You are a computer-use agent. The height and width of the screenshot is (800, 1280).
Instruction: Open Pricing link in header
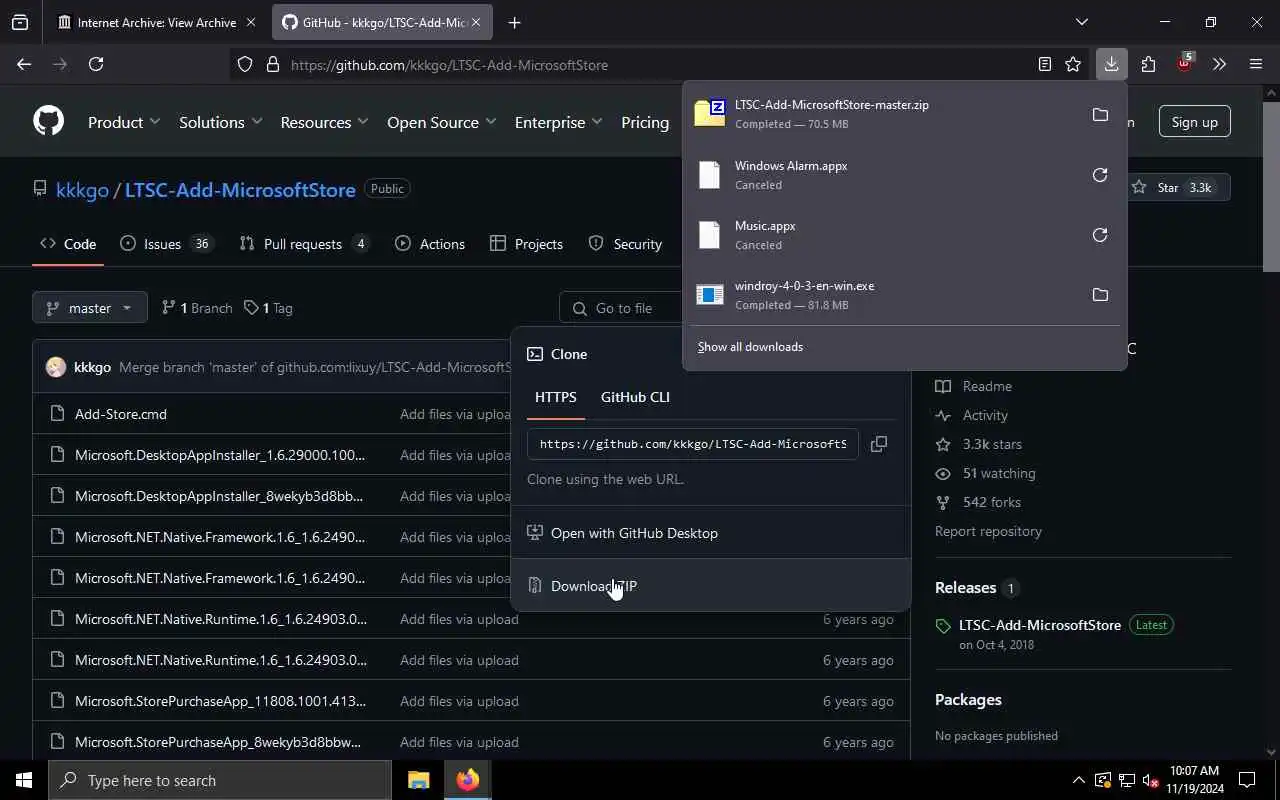click(x=645, y=122)
